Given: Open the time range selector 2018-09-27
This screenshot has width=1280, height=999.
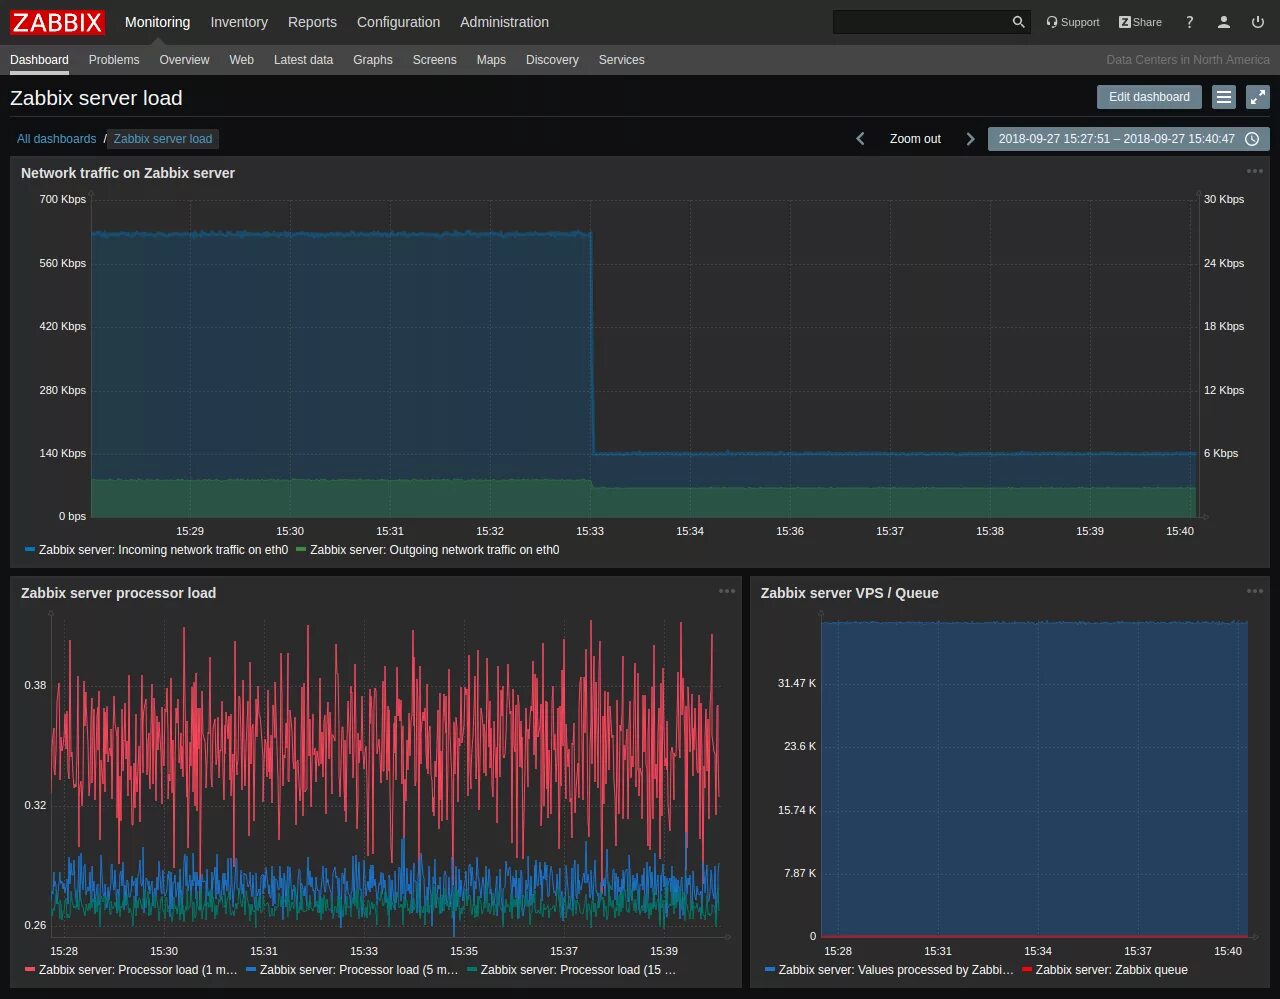Looking at the screenshot, I should [x=1129, y=139].
